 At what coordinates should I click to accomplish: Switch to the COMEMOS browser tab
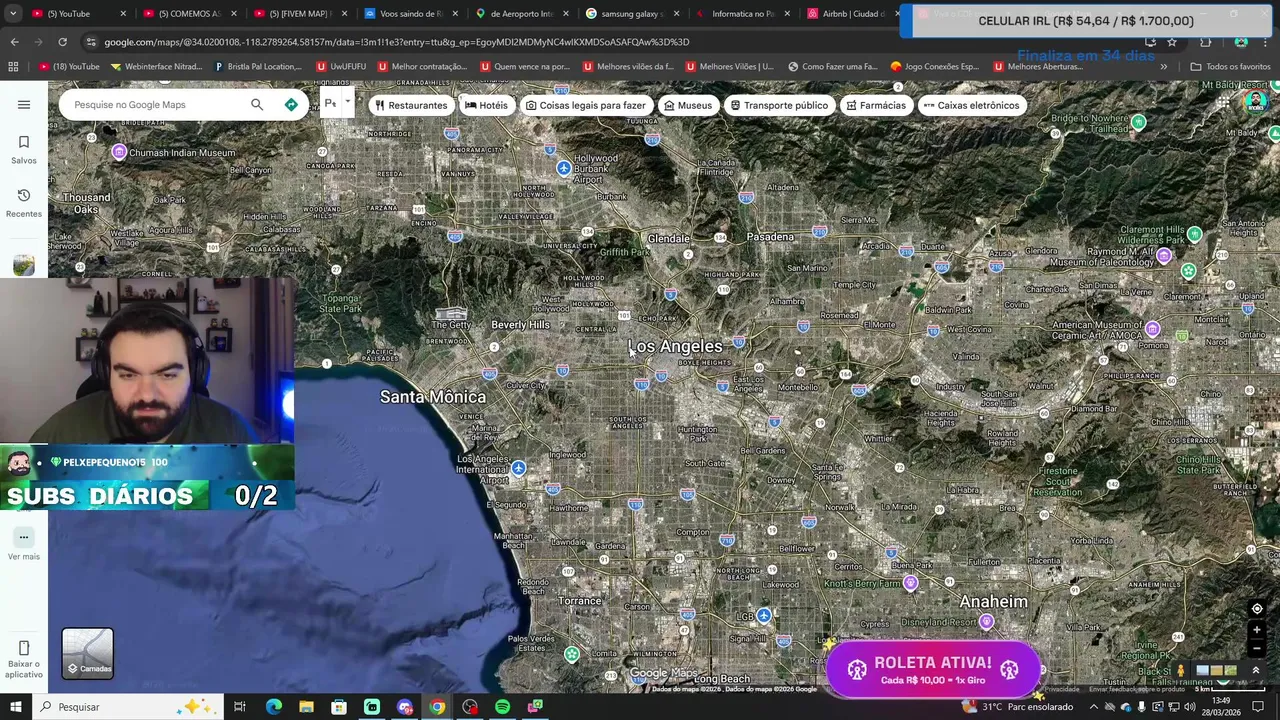[190, 14]
